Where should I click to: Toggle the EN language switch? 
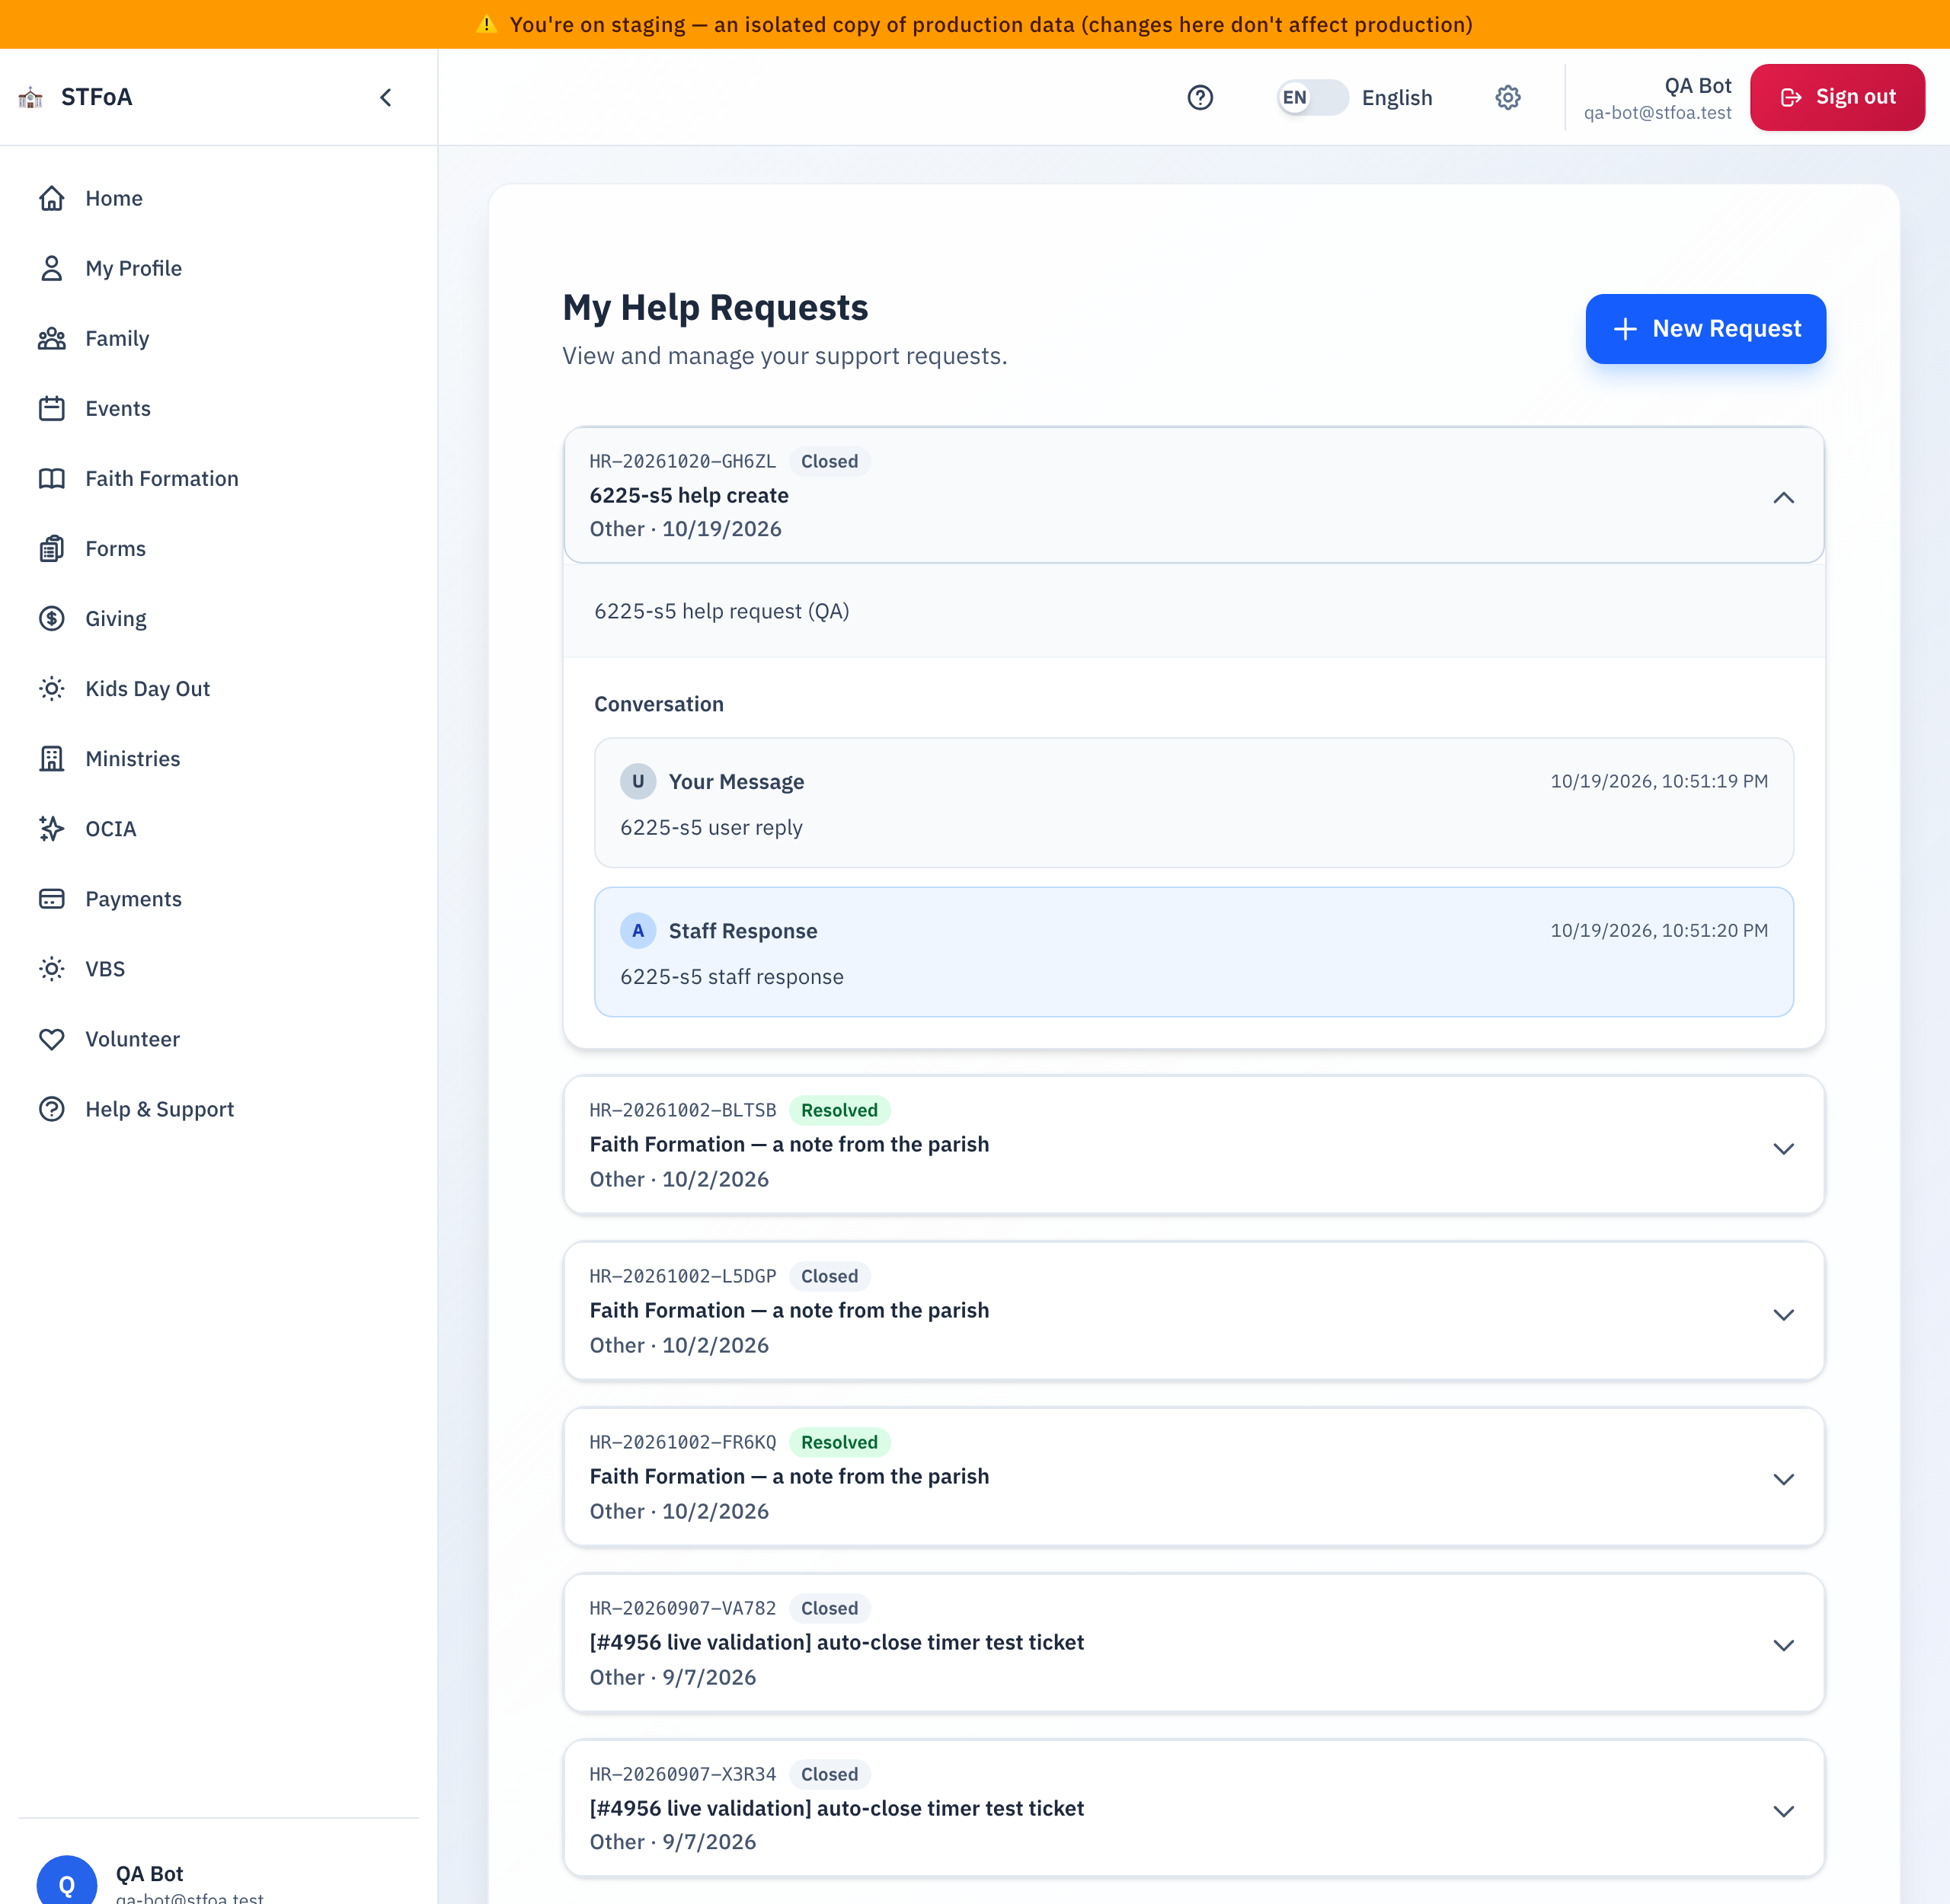(x=1312, y=97)
